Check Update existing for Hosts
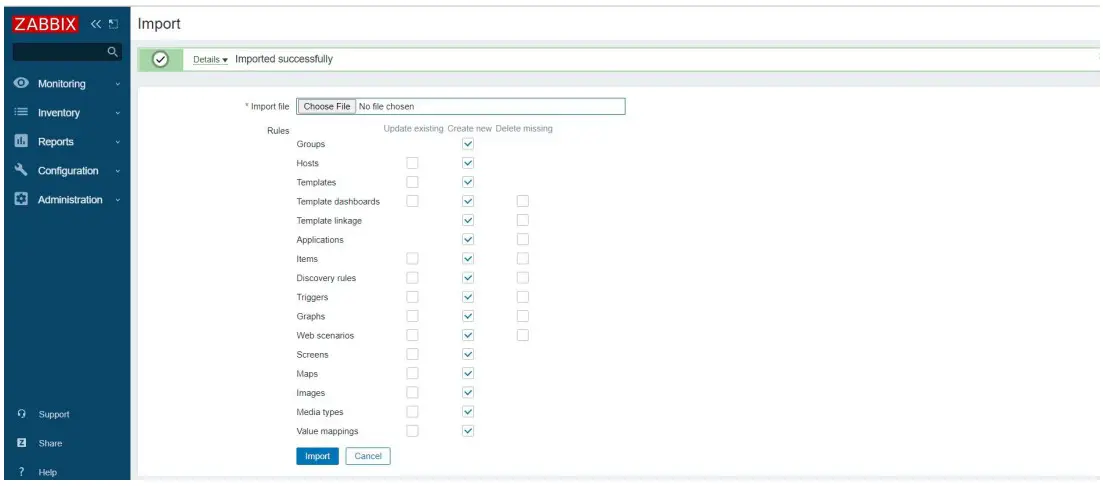 tap(412, 163)
